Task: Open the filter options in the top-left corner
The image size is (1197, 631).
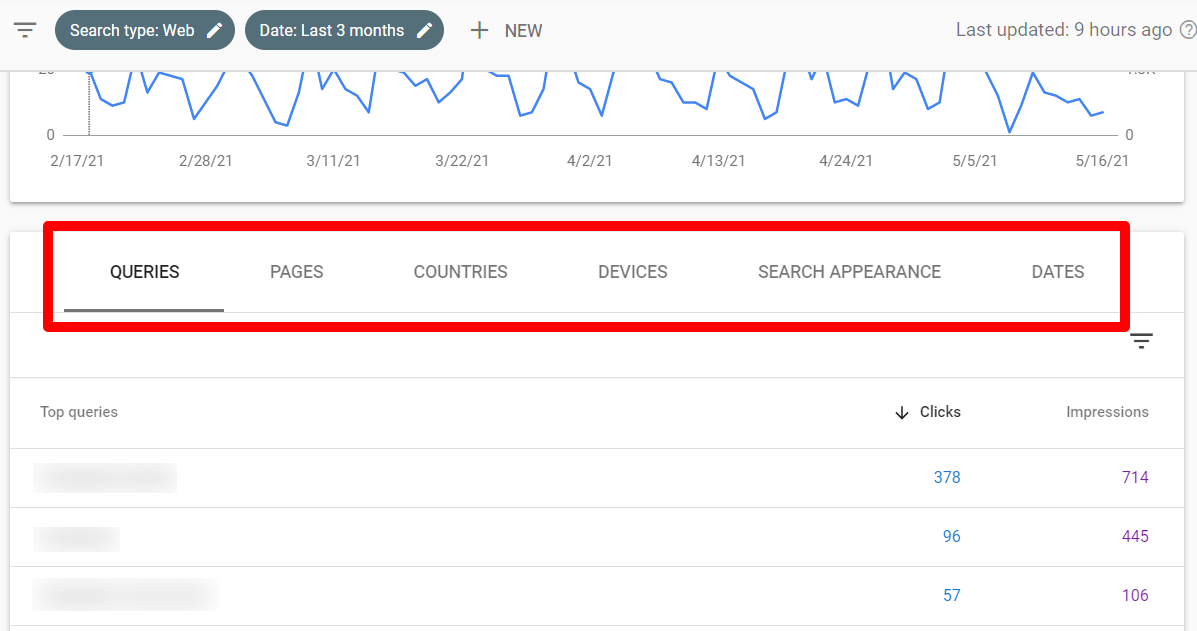Action: coord(25,30)
